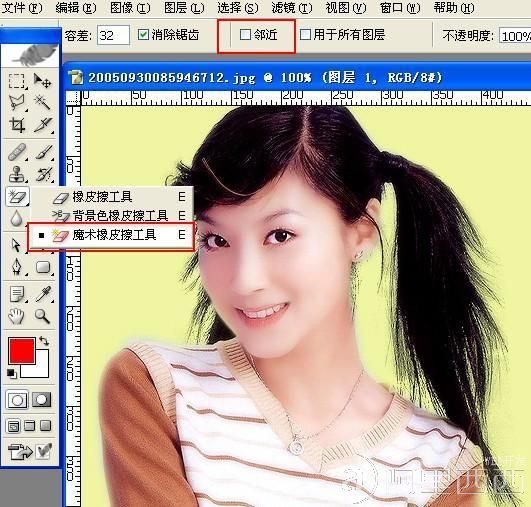Select the Clone Stamp tool
The width and height of the screenshot is (531, 507).
(16, 174)
